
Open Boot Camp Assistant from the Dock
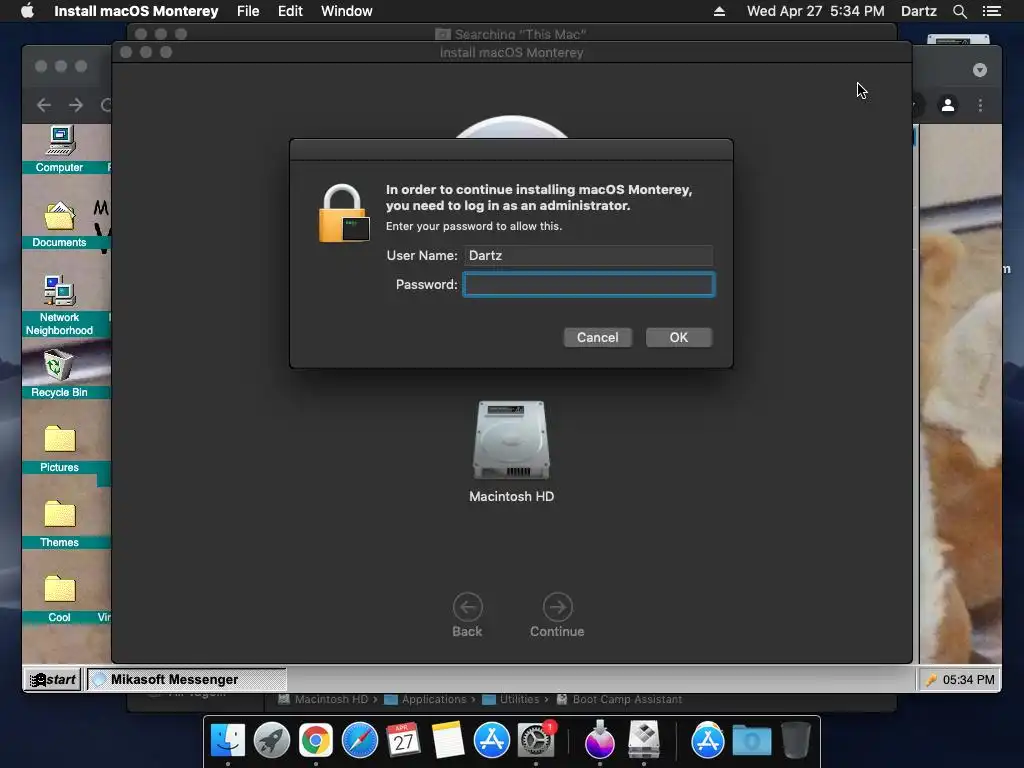(x=644, y=740)
